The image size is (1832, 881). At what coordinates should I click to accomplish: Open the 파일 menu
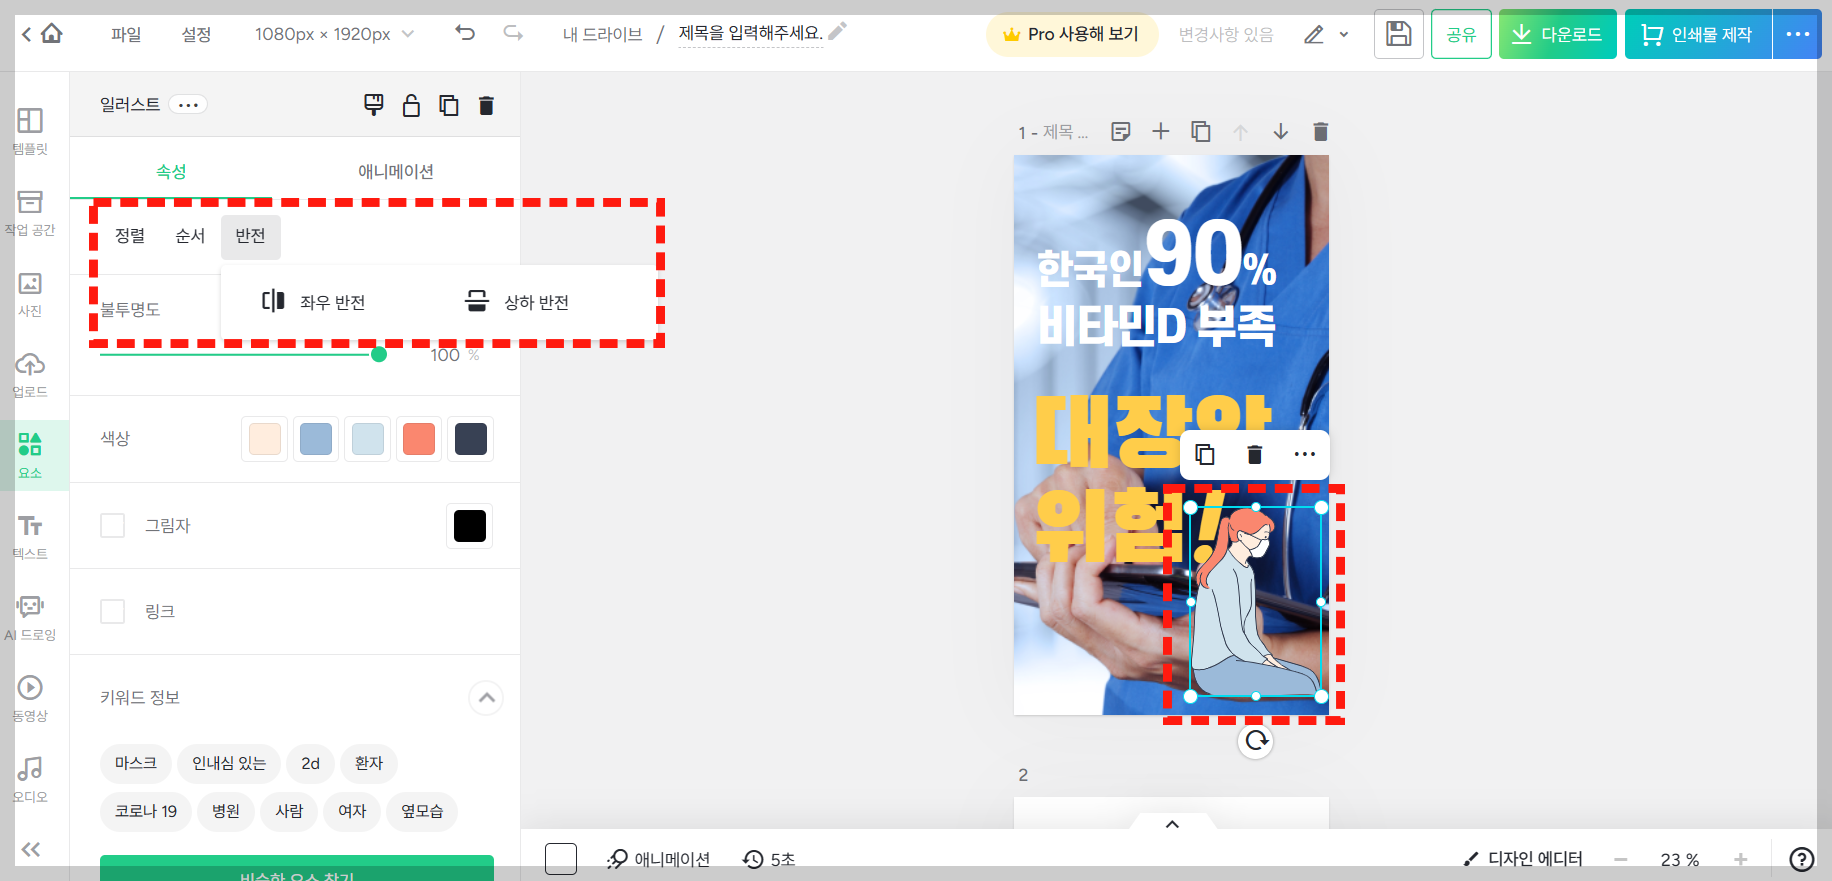(x=126, y=34)
